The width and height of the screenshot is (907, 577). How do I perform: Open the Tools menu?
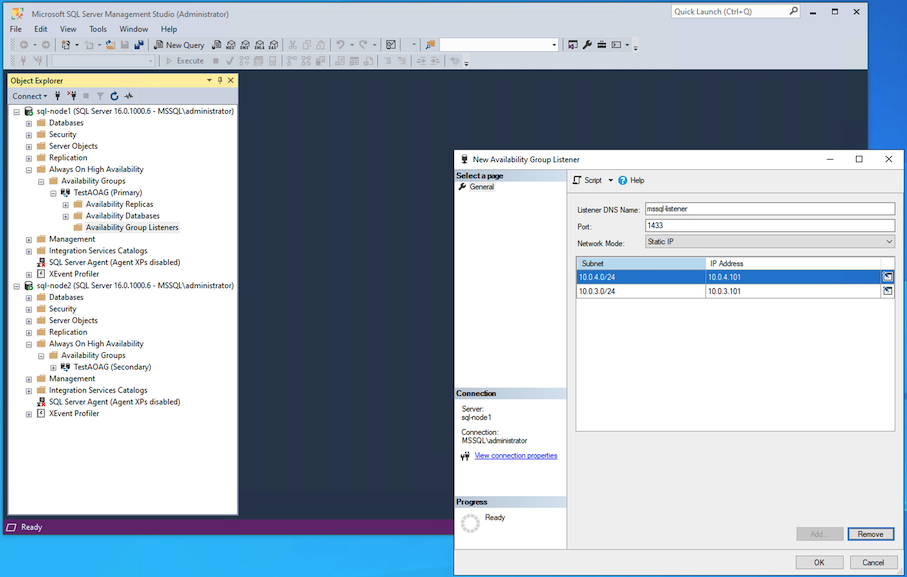pyautogui.click(x=98, y=29)
